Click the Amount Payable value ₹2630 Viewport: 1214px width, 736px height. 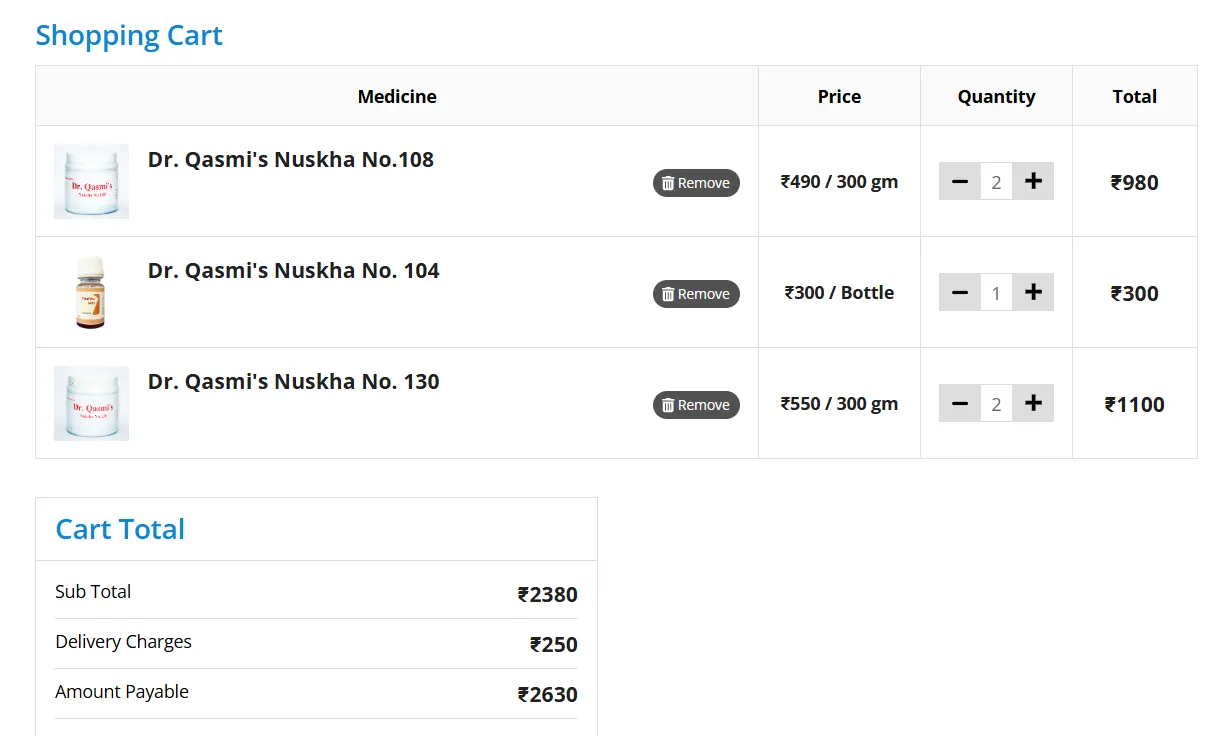click(547, 695)
